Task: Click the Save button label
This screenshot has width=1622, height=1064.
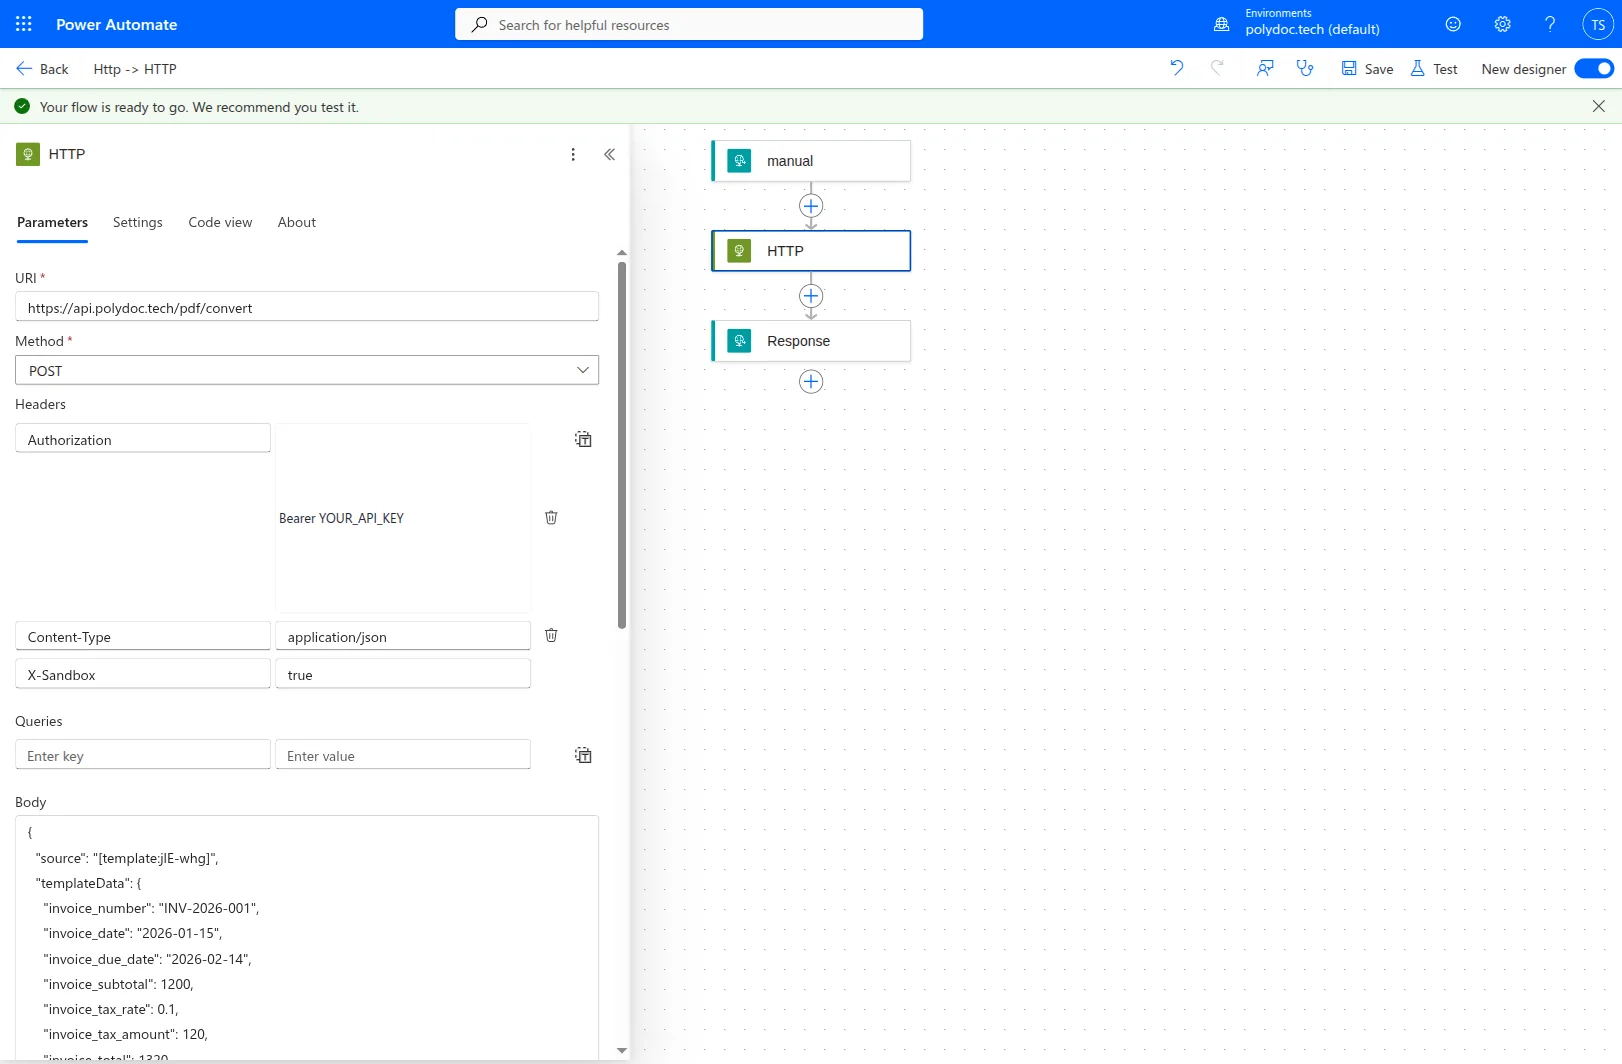Action: coord(1379,69)
